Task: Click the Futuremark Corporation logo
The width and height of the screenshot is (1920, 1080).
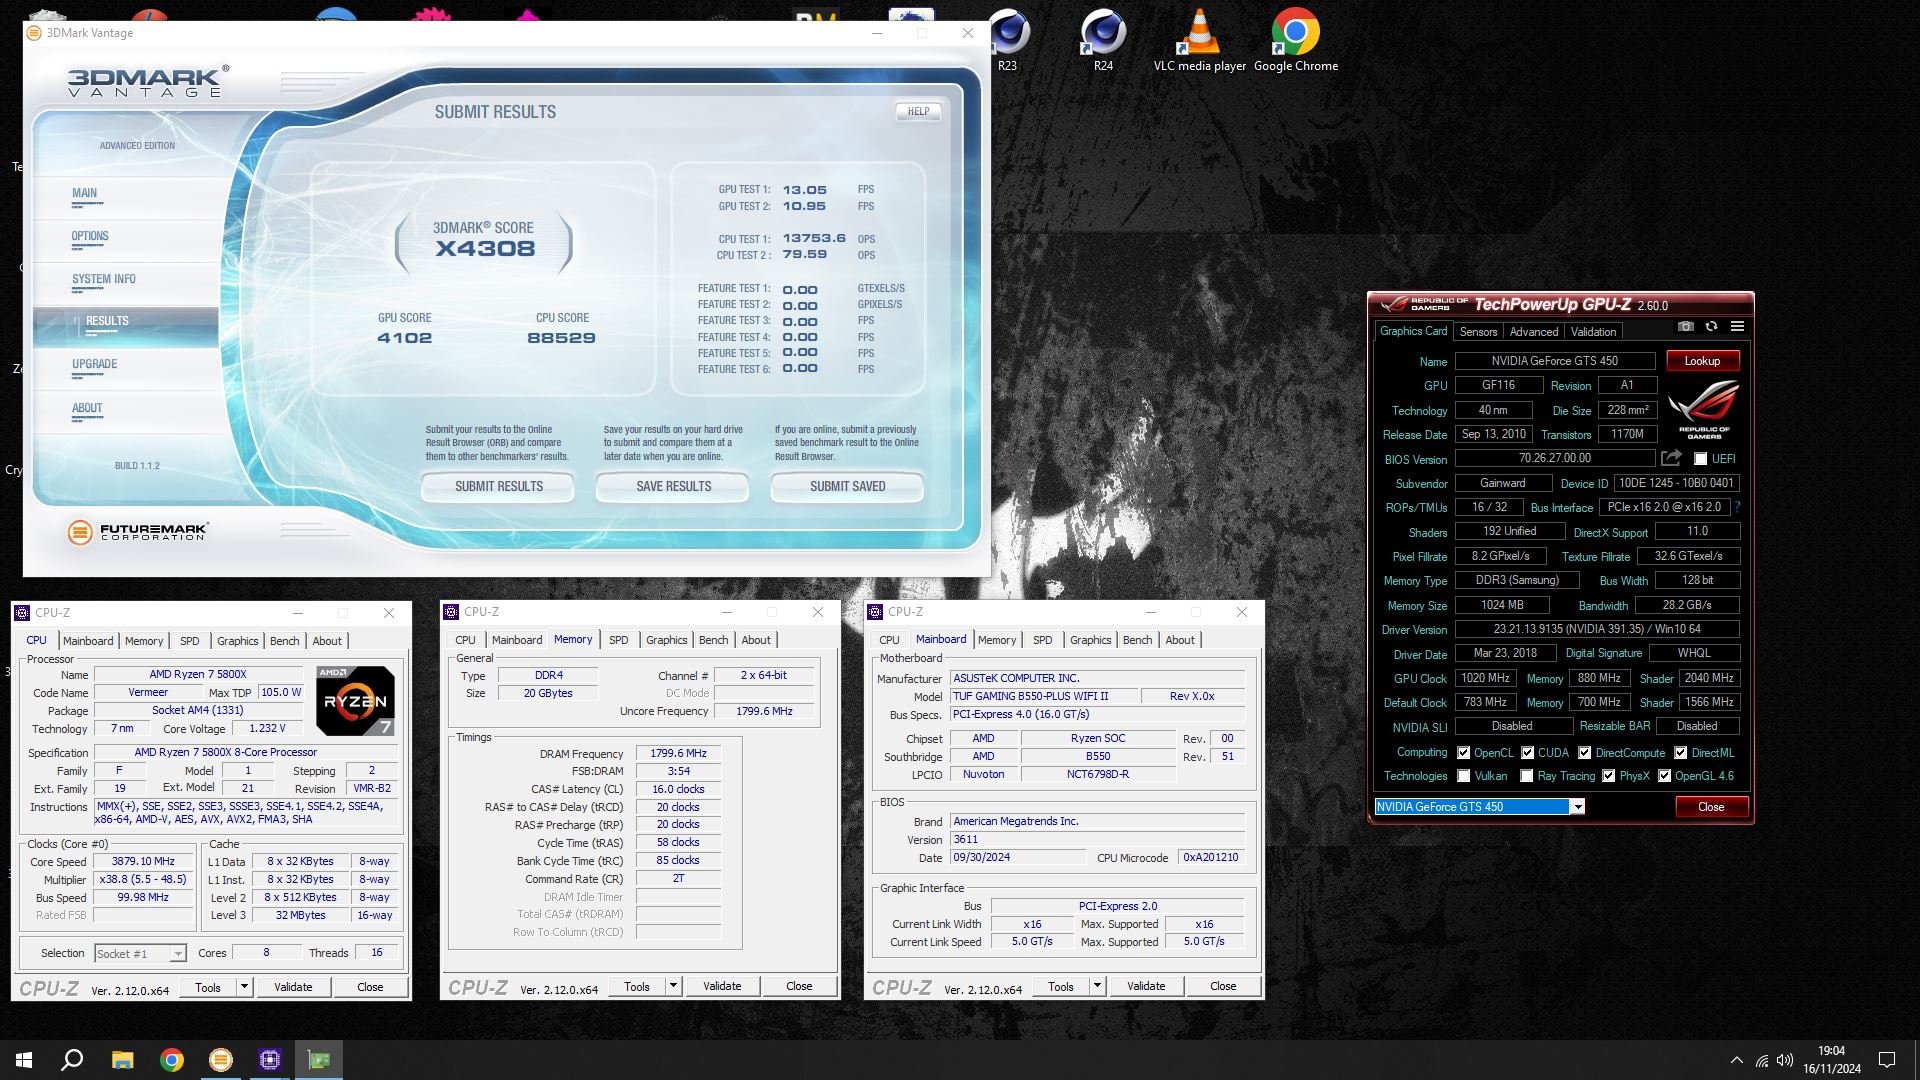Action: pyautogui.click(x=138, y=532)
